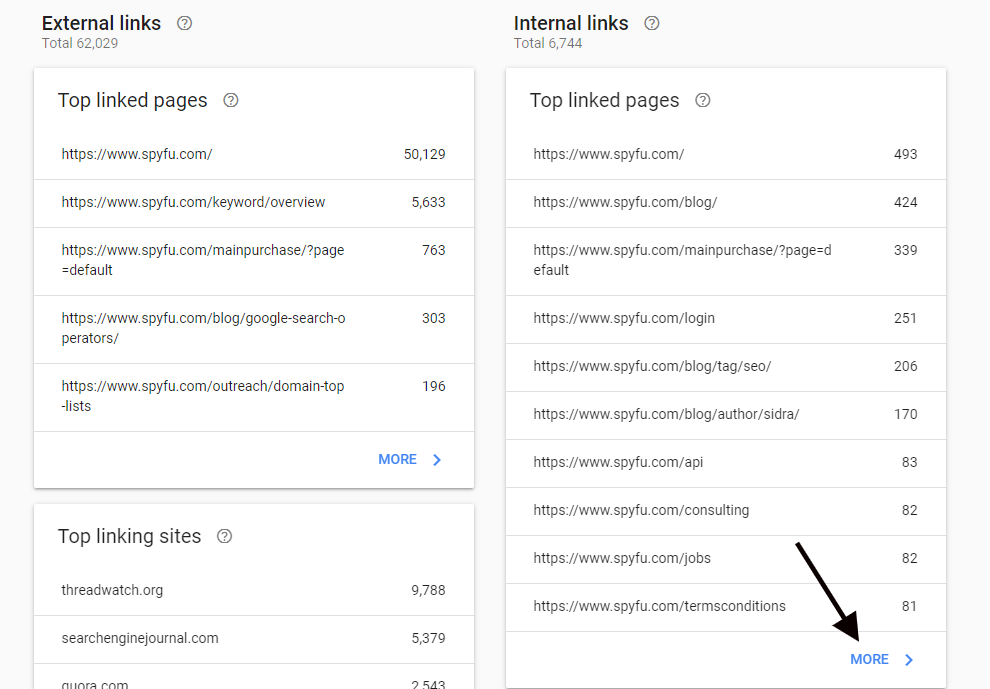Open the spyfu.com/login internal row

(x=624, y=318)
